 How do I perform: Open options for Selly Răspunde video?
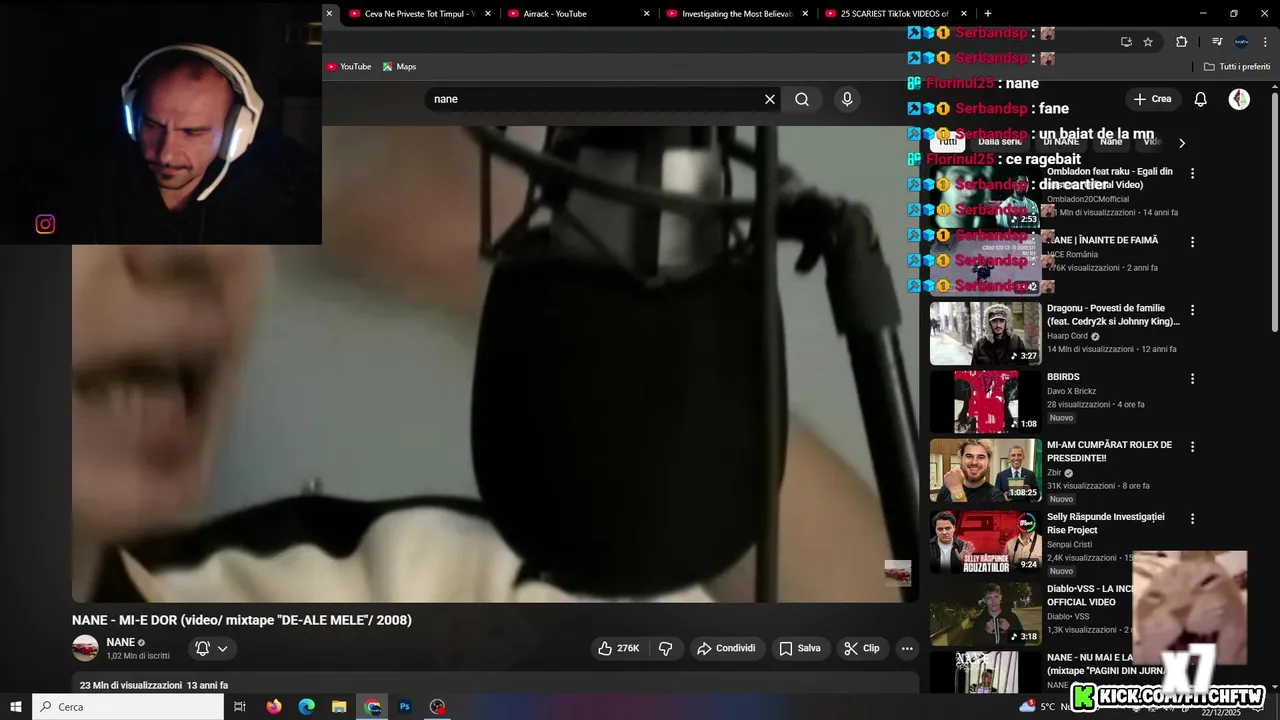click(1192, 518)
